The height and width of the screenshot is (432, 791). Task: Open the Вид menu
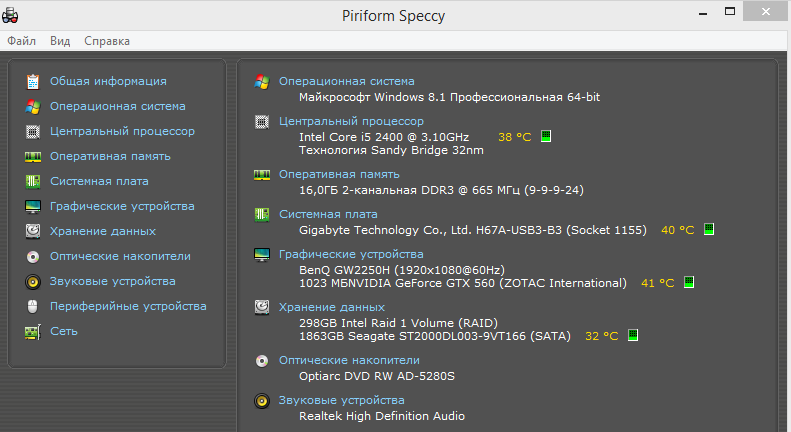point(60,41)
